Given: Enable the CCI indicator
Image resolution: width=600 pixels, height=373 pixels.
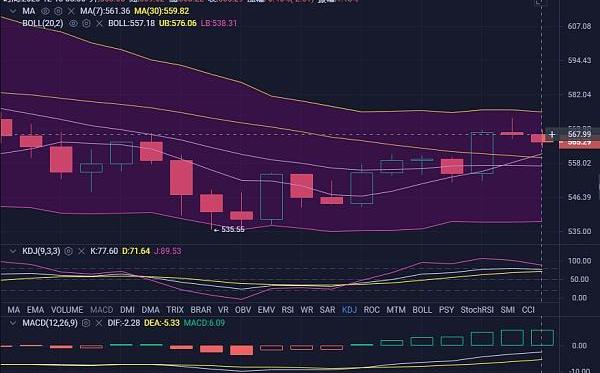Looking at the screenshot, I should (x=528, y=309).
